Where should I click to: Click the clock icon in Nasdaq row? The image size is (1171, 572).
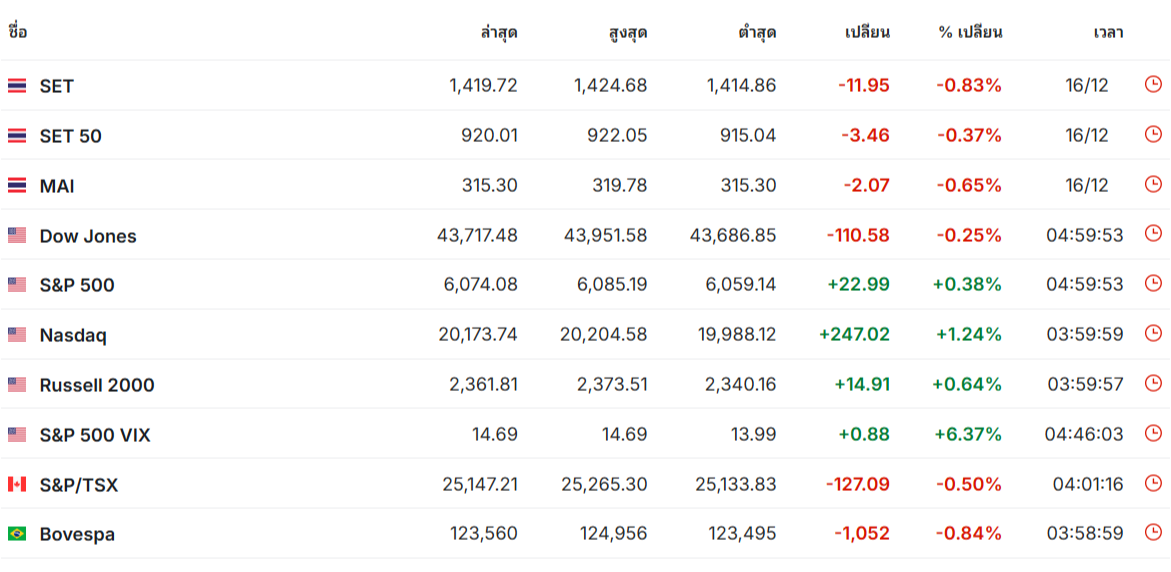coord(1153,333)
